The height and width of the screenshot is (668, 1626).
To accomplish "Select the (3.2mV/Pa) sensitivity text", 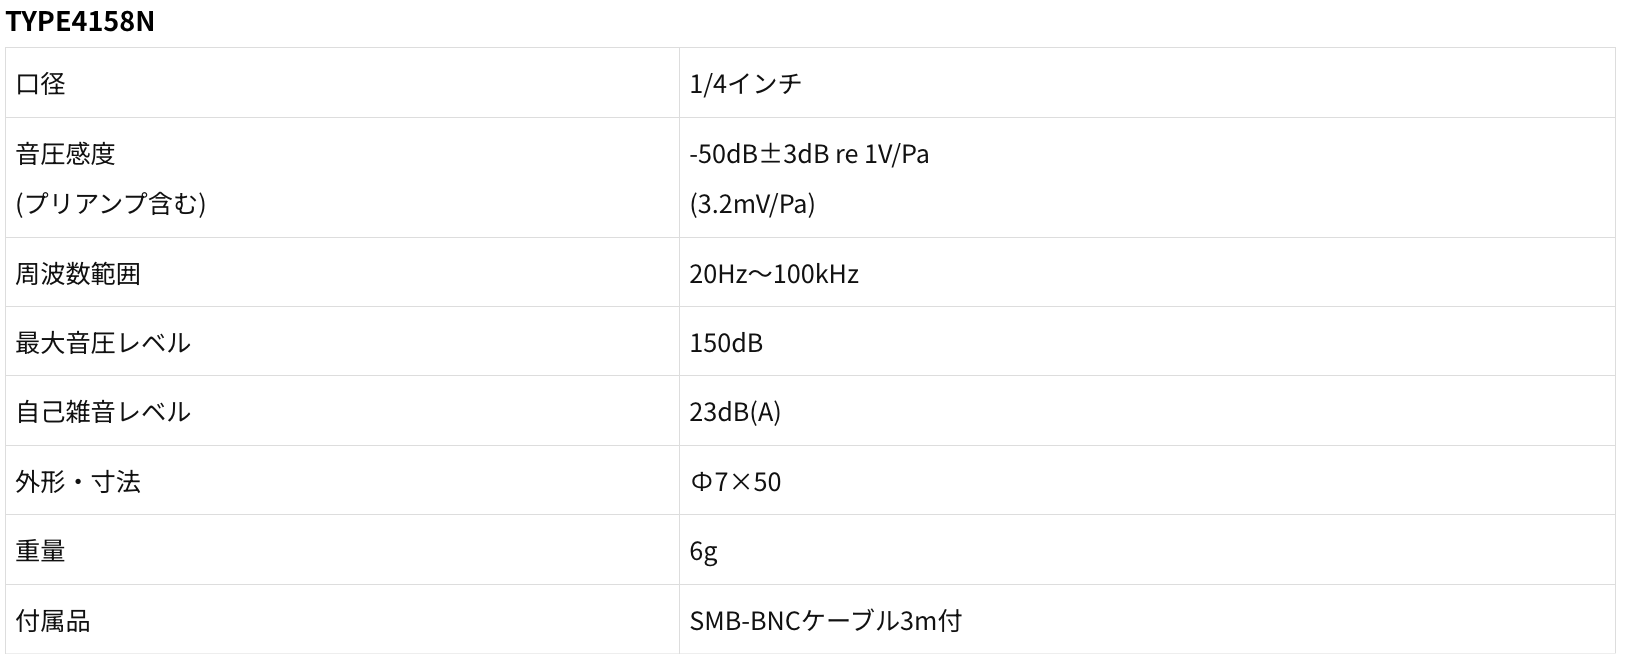I will tap(752, 204).
